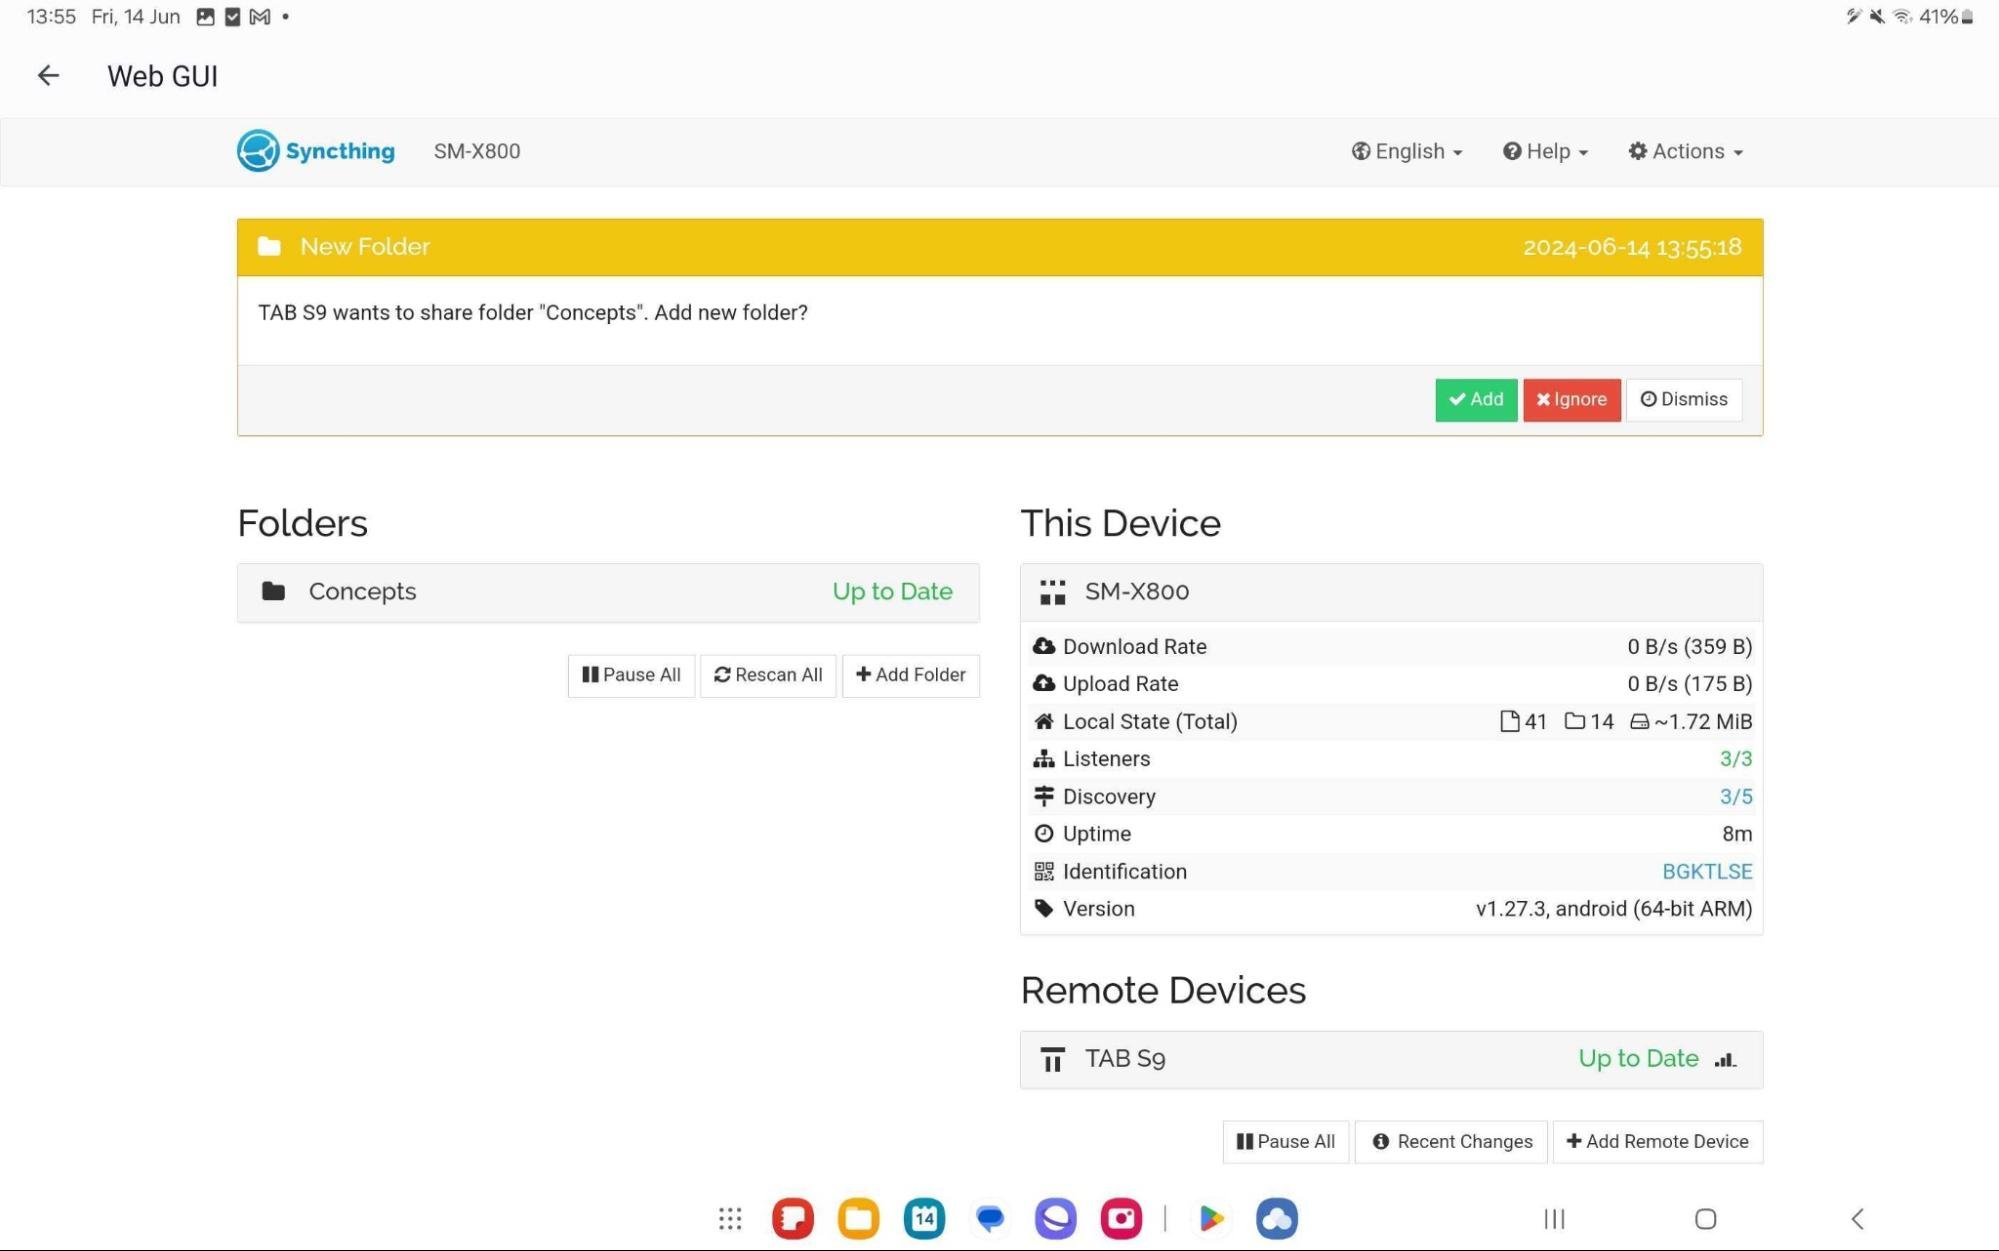Viewport: 1999px width, 1251px height.
Task: Open the BGKTLSE identification link
Action: (x=1707, y=872)
